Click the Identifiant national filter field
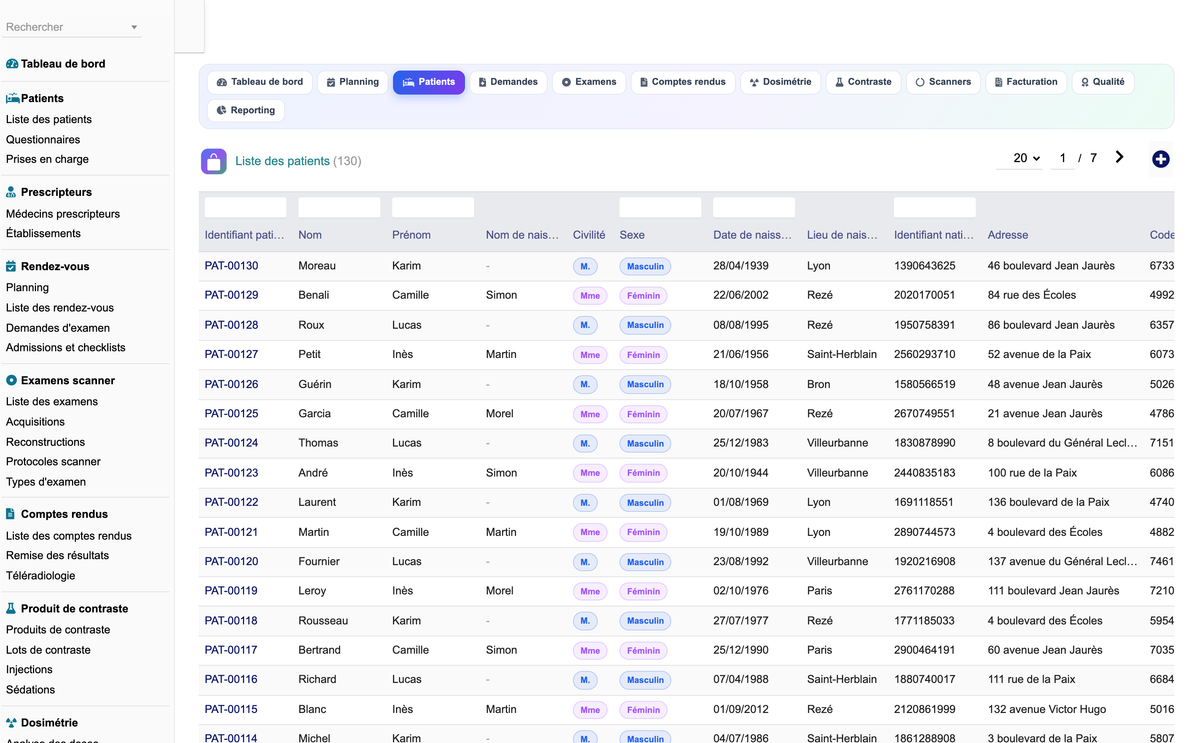Viewport: 1200px width, 743px height. [935, 207]
